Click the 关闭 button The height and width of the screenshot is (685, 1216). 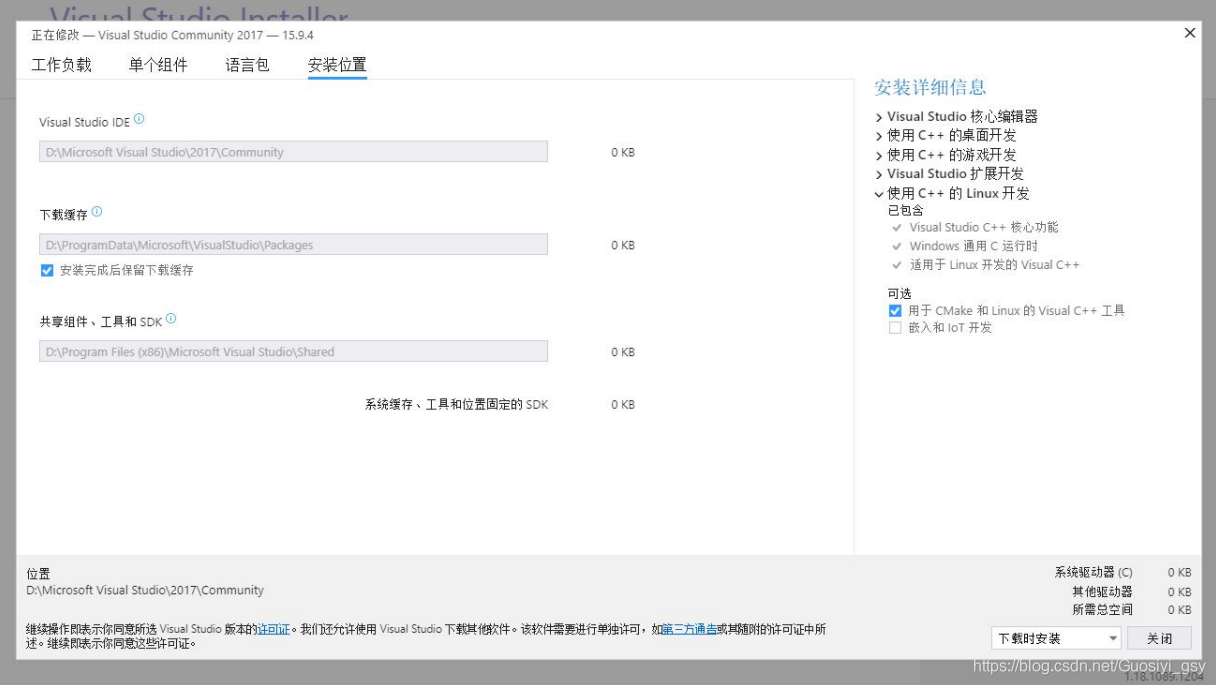[1159, 637]
